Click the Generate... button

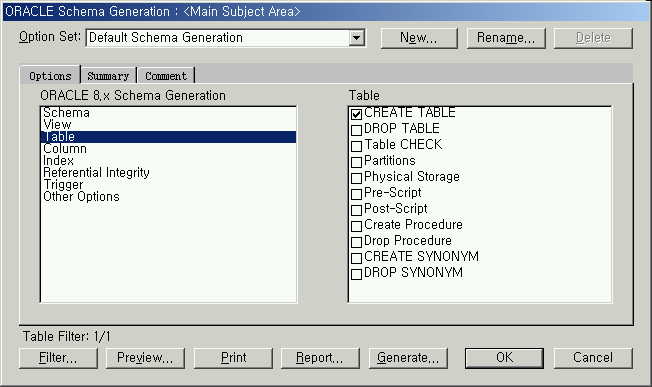408,358
